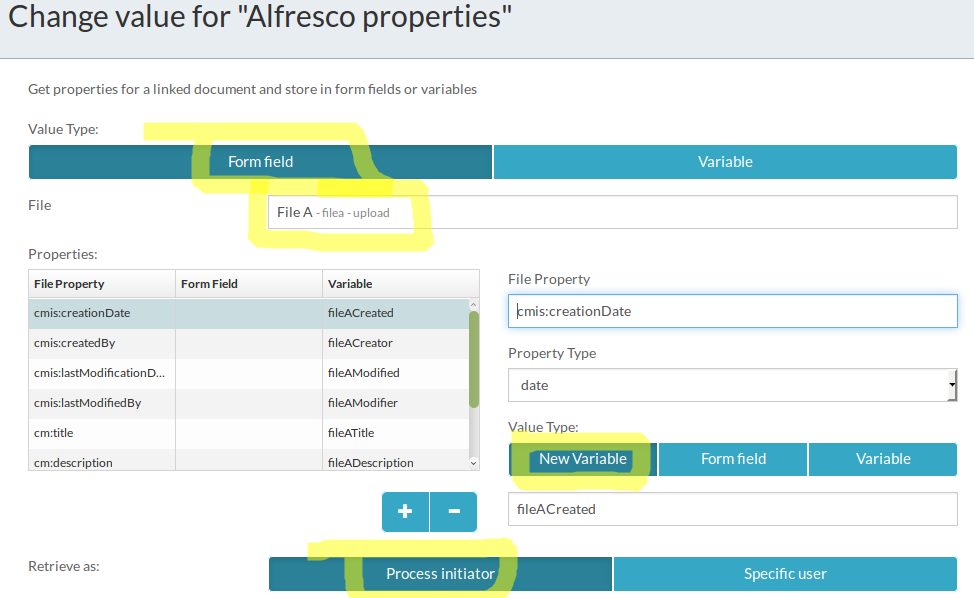Click the properties table scrollbar thumb
The height and width of the screenshot is (598, 974).
click(x=473, y=360)
